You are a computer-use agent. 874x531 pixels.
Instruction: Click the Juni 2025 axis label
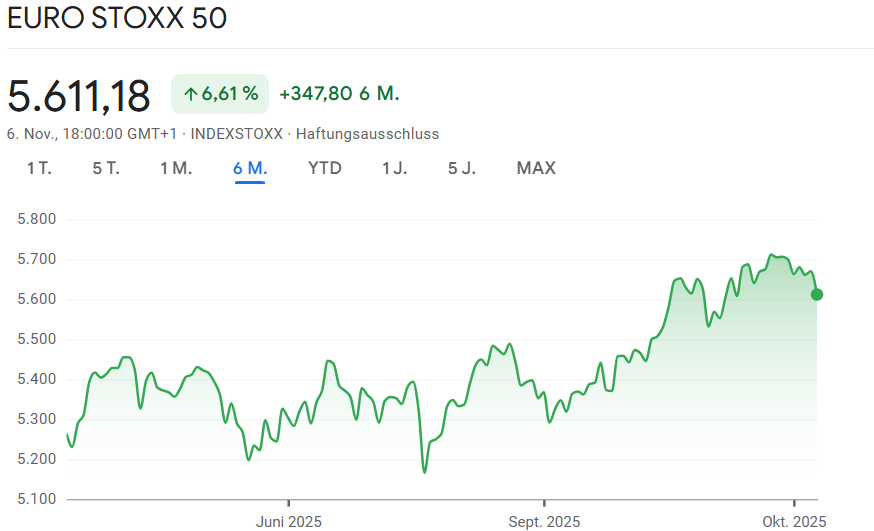pyautogui.click(x=289, y=521)
